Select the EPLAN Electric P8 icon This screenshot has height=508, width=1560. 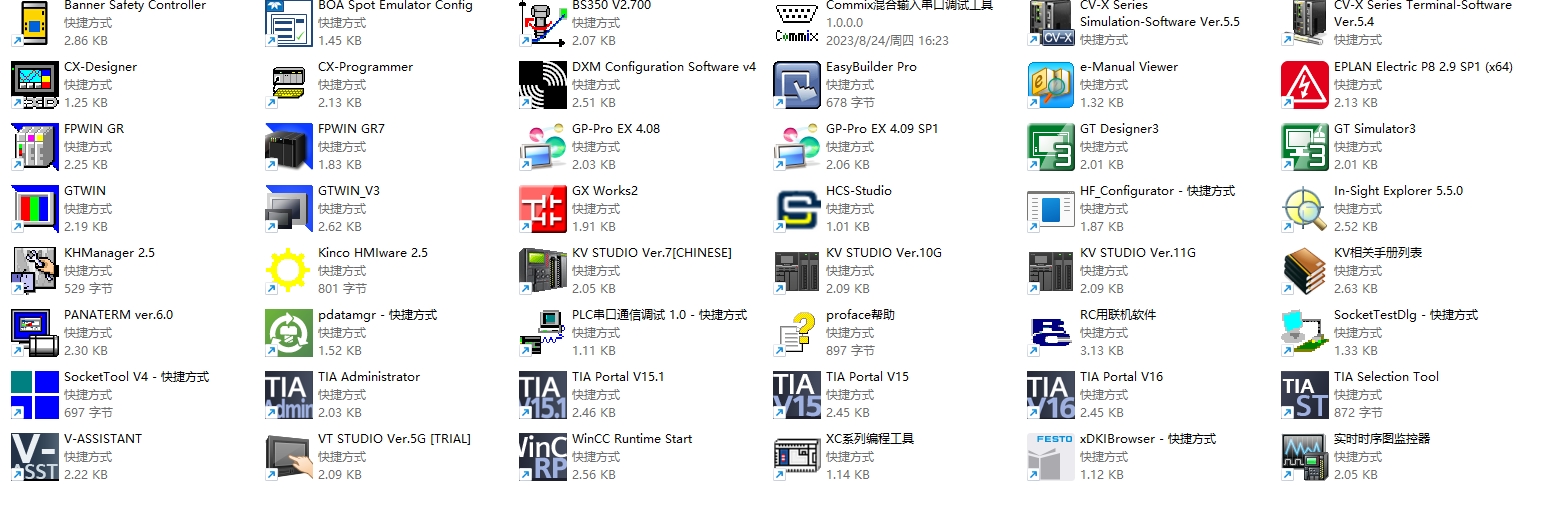pyautogui.click(x=1304, y=85)
